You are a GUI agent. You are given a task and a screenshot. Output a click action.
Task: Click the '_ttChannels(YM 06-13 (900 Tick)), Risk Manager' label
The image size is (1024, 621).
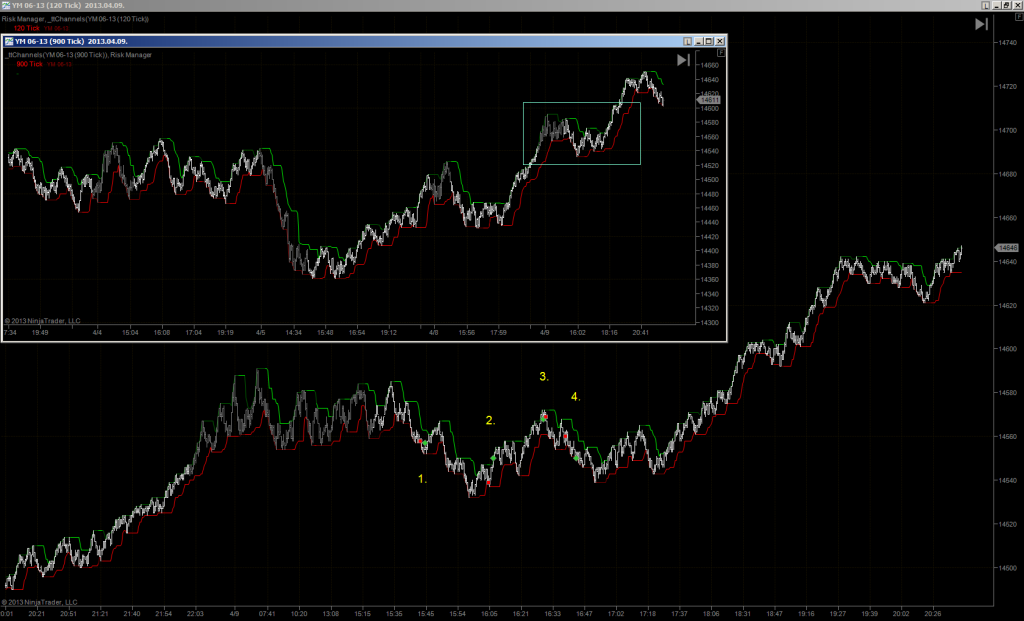pyautogui.click(x=78, y=55)
